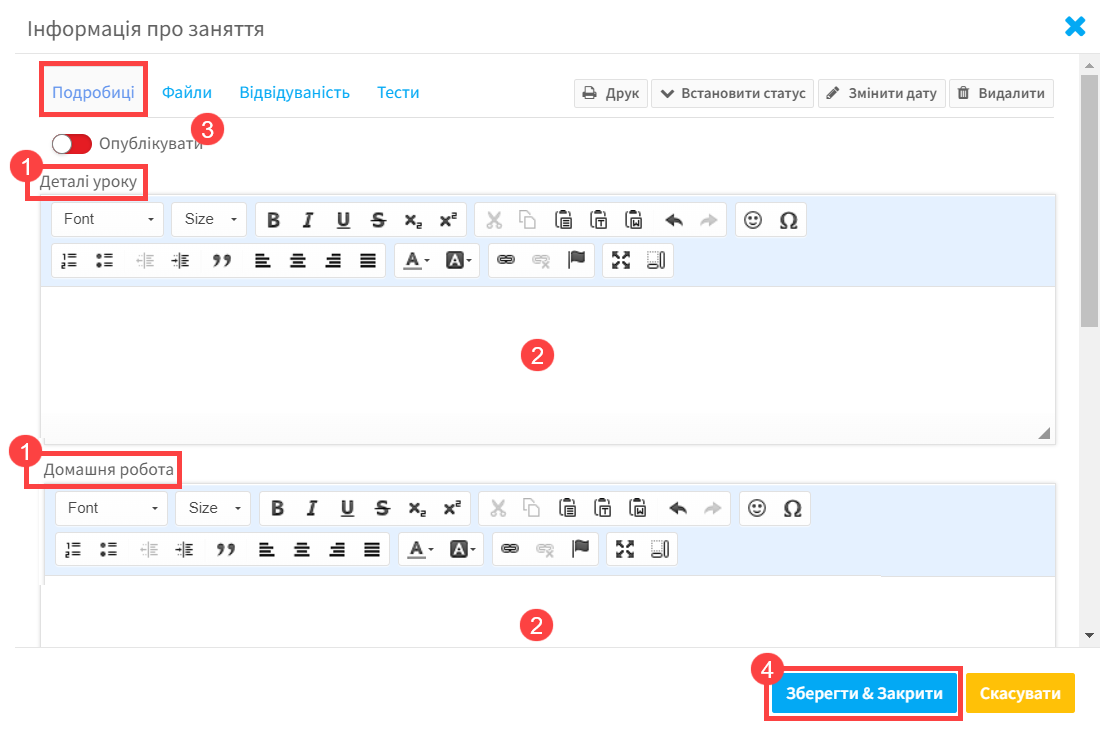This screenshot has width=1117, height=733.
Task: Toggle Italic in the Домашня робота editor
Action: [312, 509]
